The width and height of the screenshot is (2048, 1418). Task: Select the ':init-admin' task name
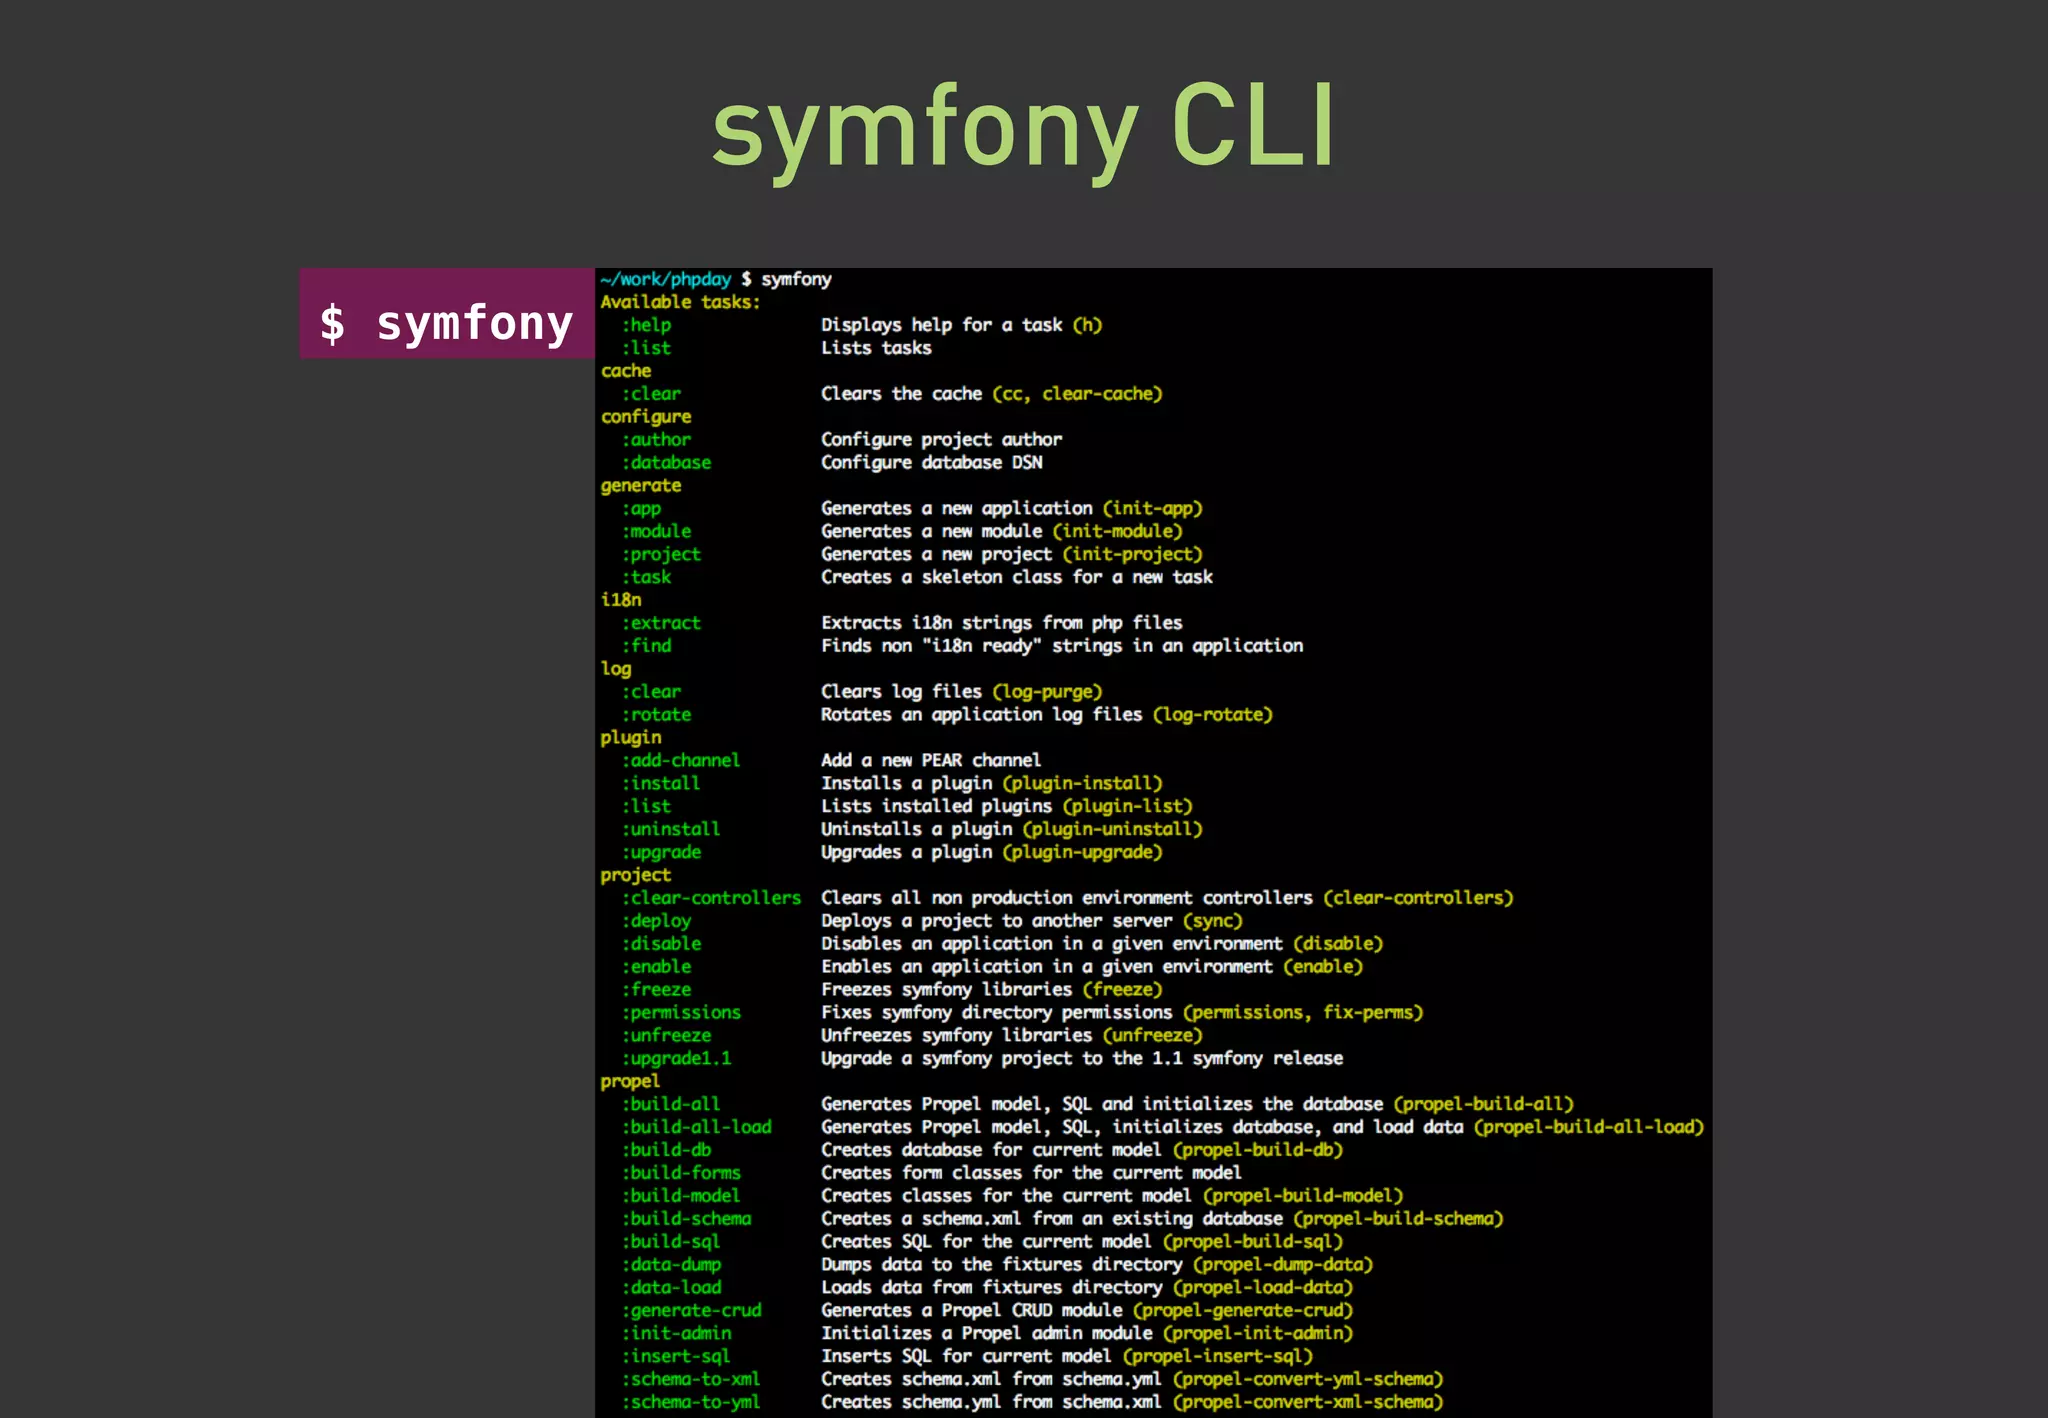click(x=676, y=1334)
